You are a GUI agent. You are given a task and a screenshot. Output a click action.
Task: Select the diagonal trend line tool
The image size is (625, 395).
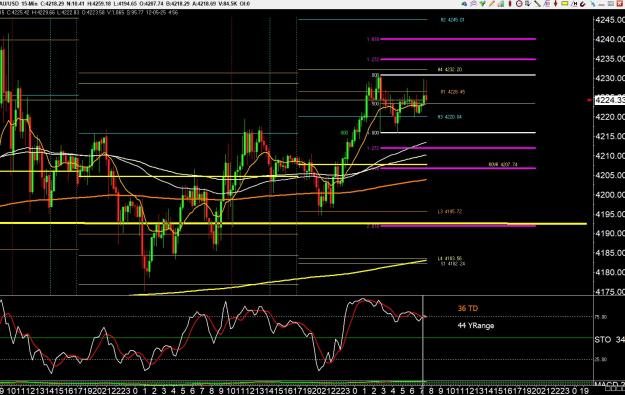(537, 4)
